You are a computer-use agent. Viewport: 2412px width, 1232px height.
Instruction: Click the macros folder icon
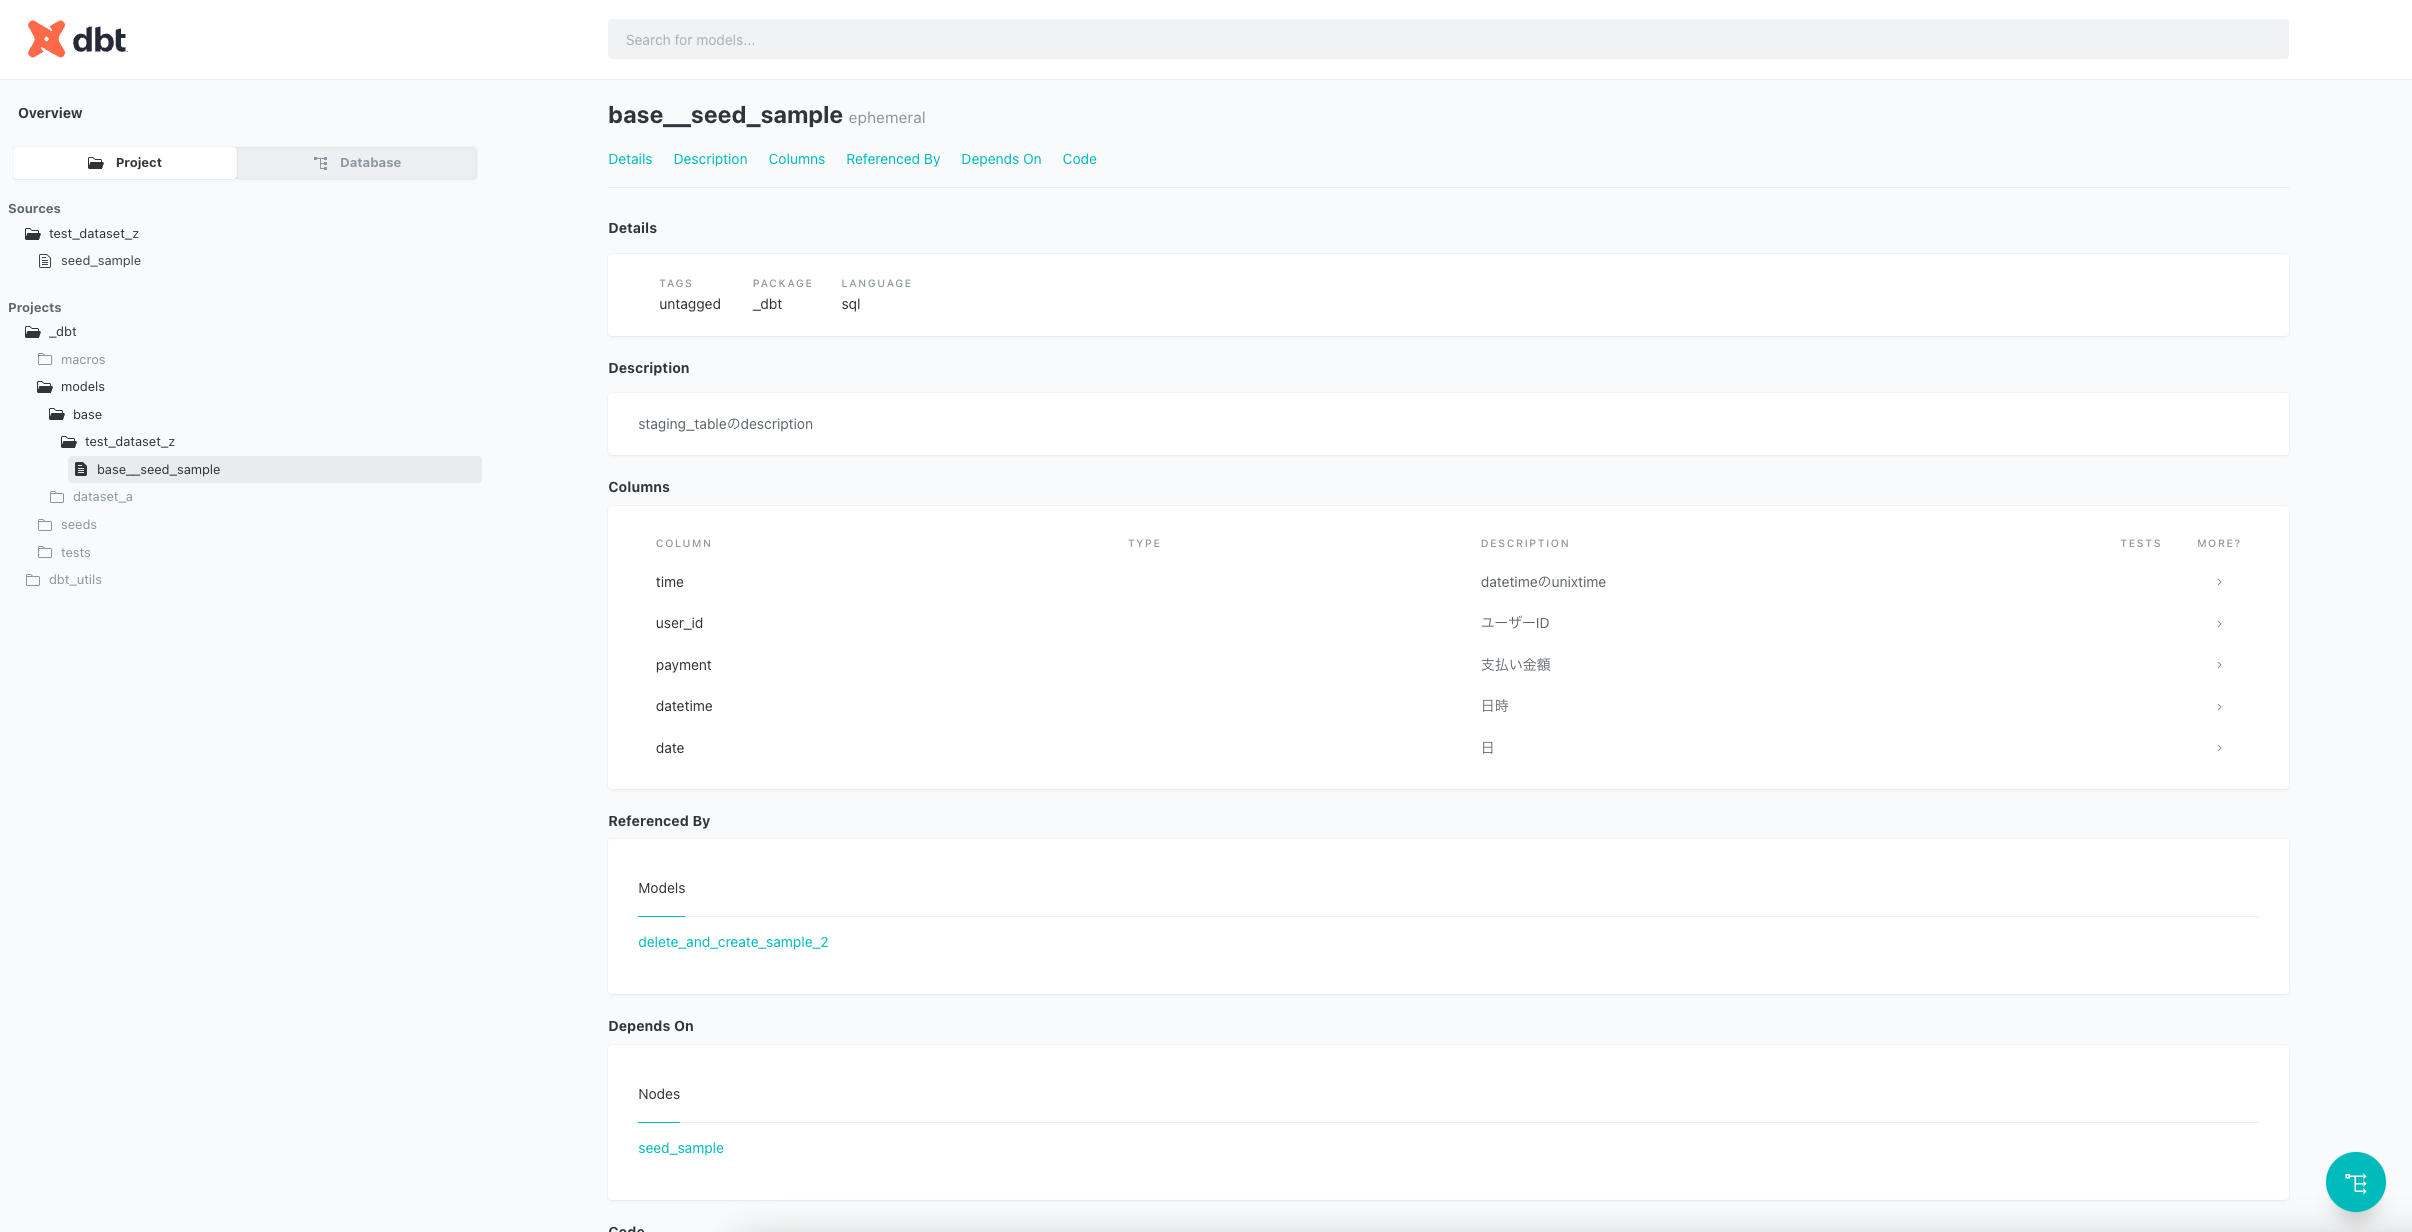coord(45,359)
